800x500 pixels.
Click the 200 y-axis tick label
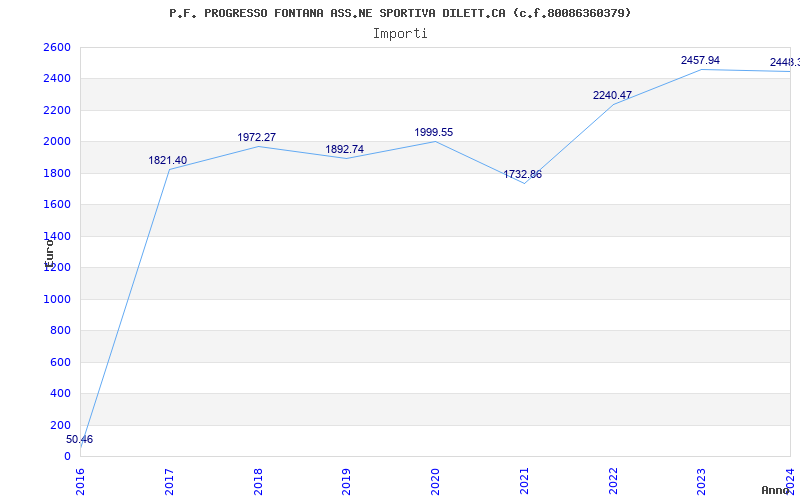tap(60, 426)
